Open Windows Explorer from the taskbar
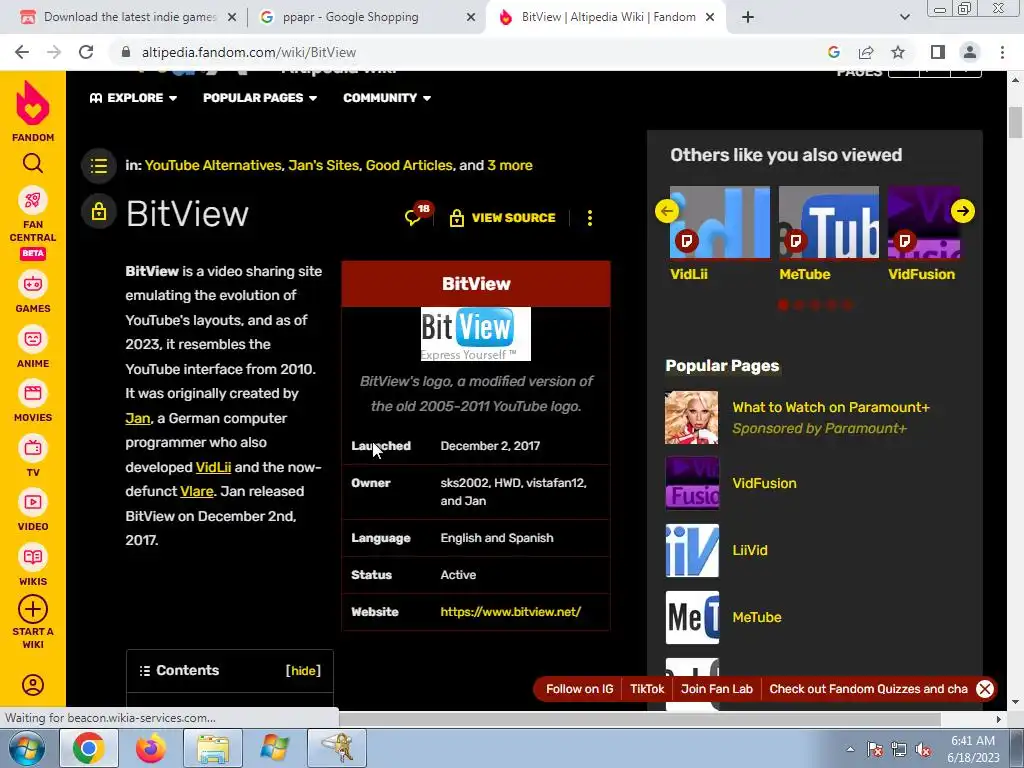 click(213, 748)
